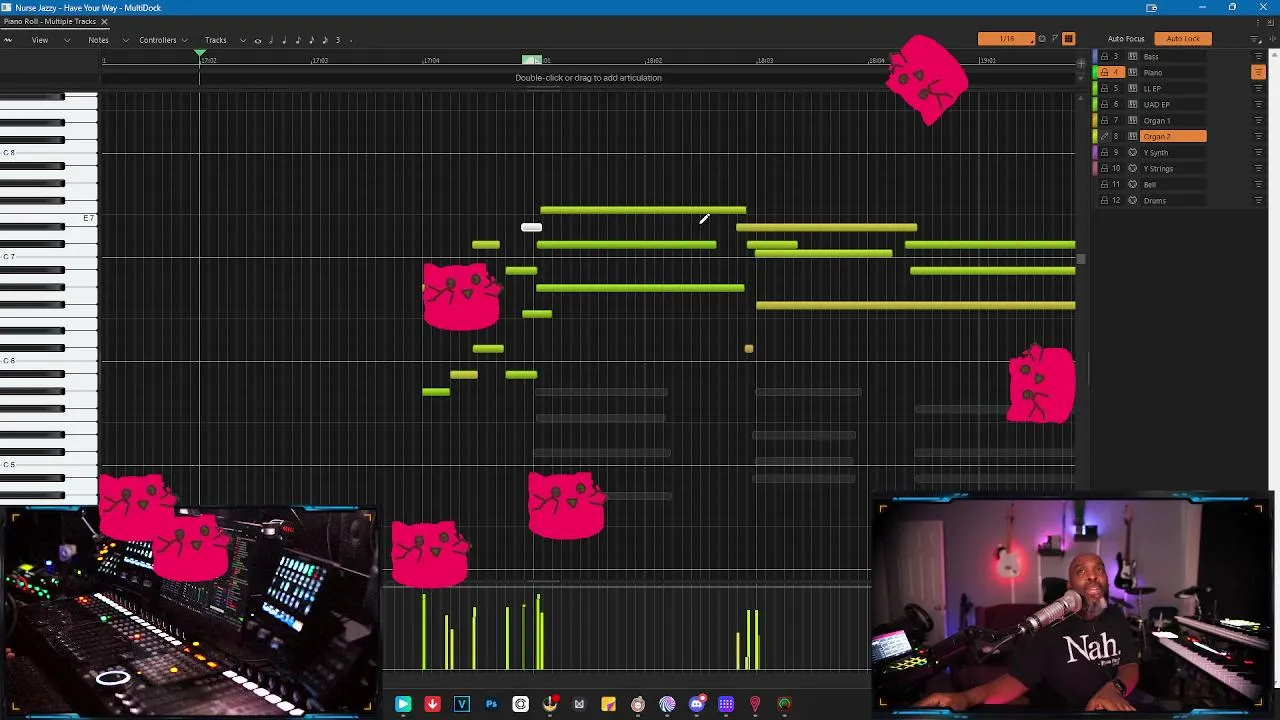Toggle the lock on the Organ 1 track

[1104, 120]
